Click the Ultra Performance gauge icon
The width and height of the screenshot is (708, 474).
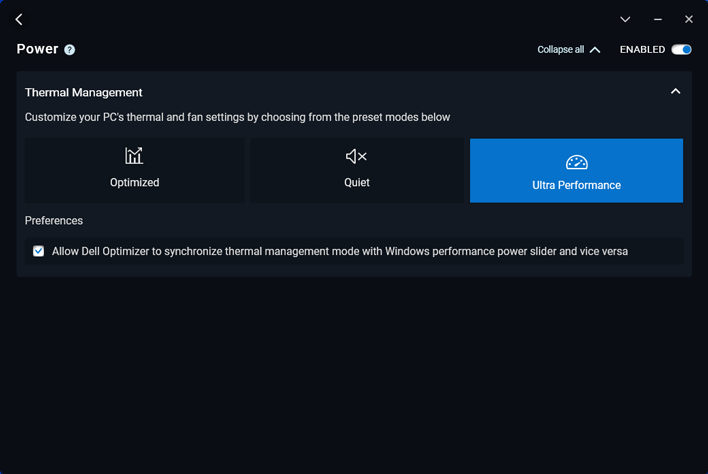576,162
